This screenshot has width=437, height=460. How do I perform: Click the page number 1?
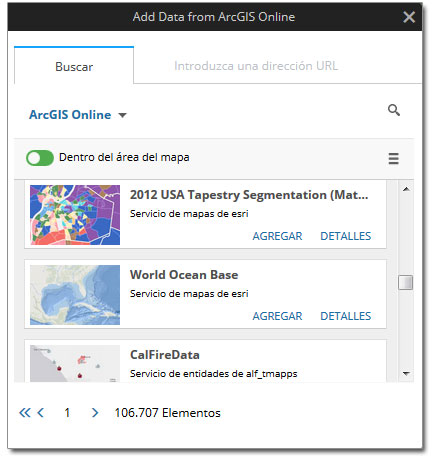tap(67, 413)
